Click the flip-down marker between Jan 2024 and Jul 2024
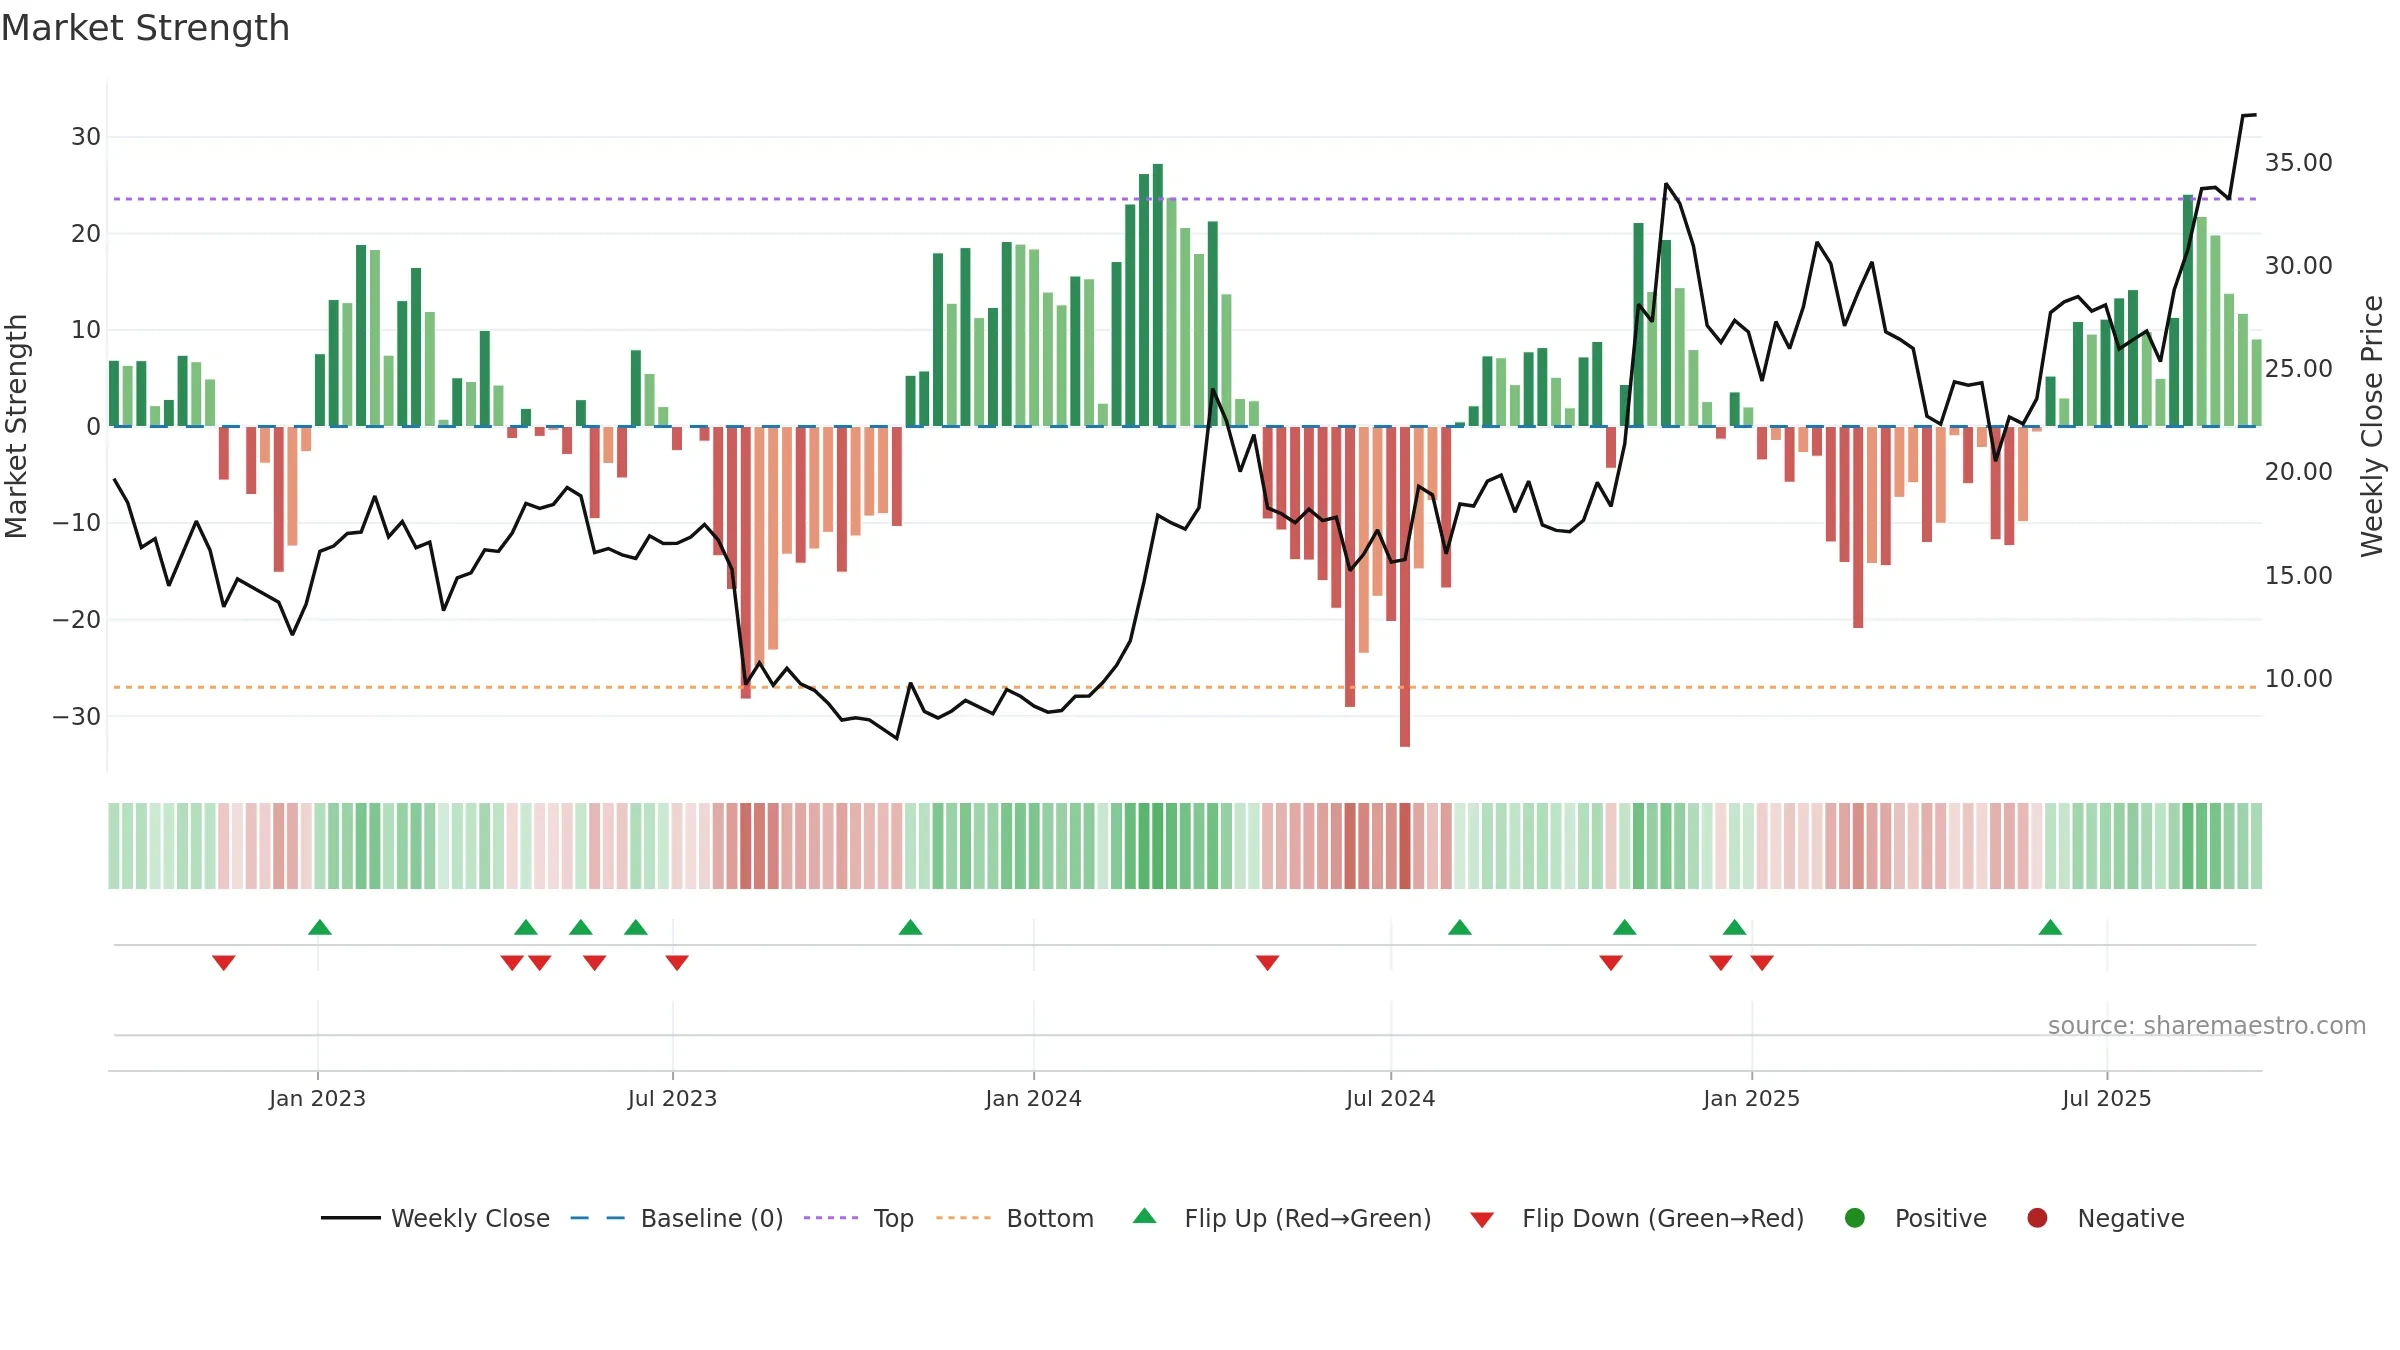The height and width of the screenshot is (1350, 2400). pos(1267,963)
